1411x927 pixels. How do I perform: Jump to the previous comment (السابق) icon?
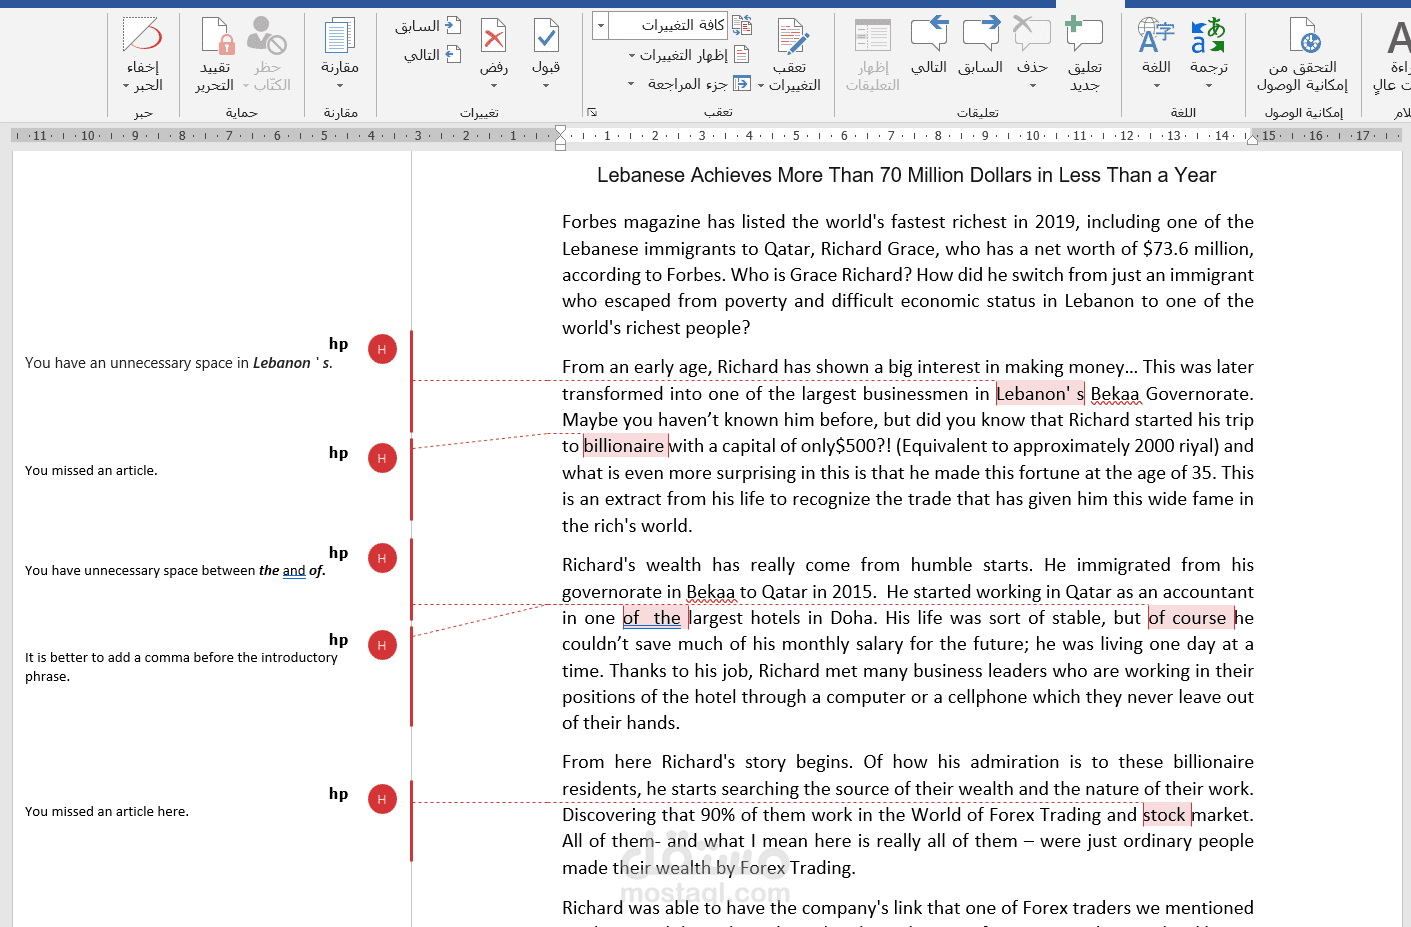(981, 34)
